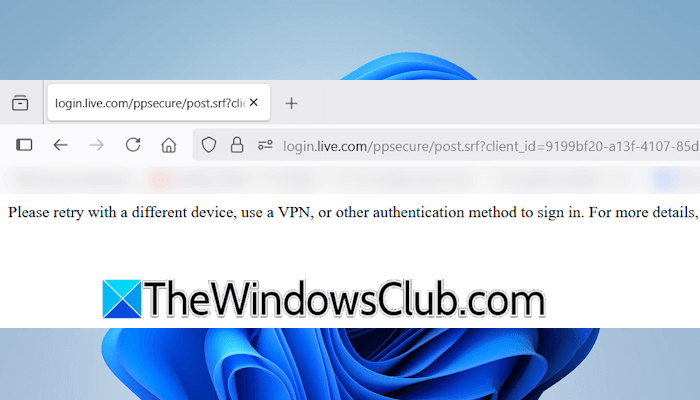Reload the current login.live.com page

tap(133, 145)
